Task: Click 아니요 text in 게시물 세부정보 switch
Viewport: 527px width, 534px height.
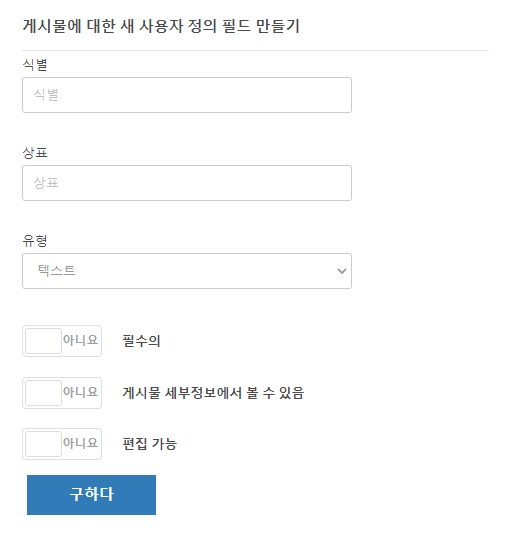Action: pyautogui.click(x=81, y=392)
